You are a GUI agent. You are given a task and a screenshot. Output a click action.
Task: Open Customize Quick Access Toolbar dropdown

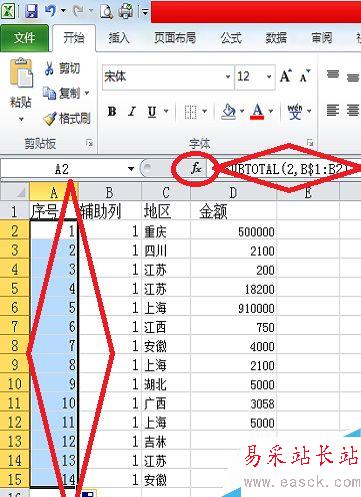click(145, 11)
